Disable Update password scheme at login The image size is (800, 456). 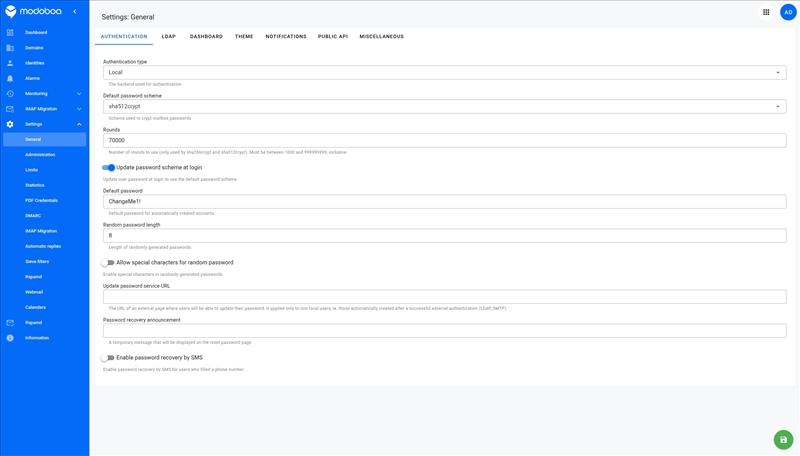108,168
